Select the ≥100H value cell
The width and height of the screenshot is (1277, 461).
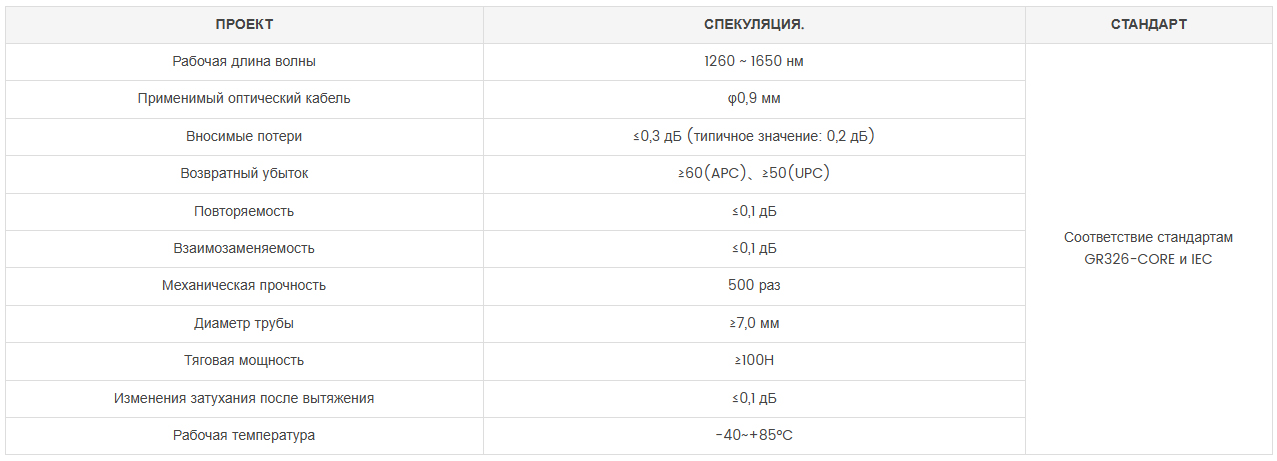pyautogui.click(x=754, y=360)
